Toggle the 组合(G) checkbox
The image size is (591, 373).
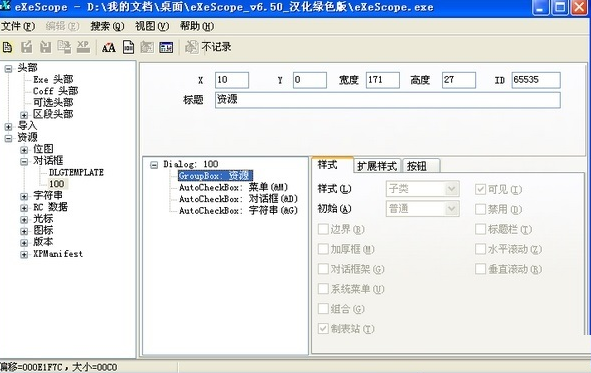click(323, 309)
